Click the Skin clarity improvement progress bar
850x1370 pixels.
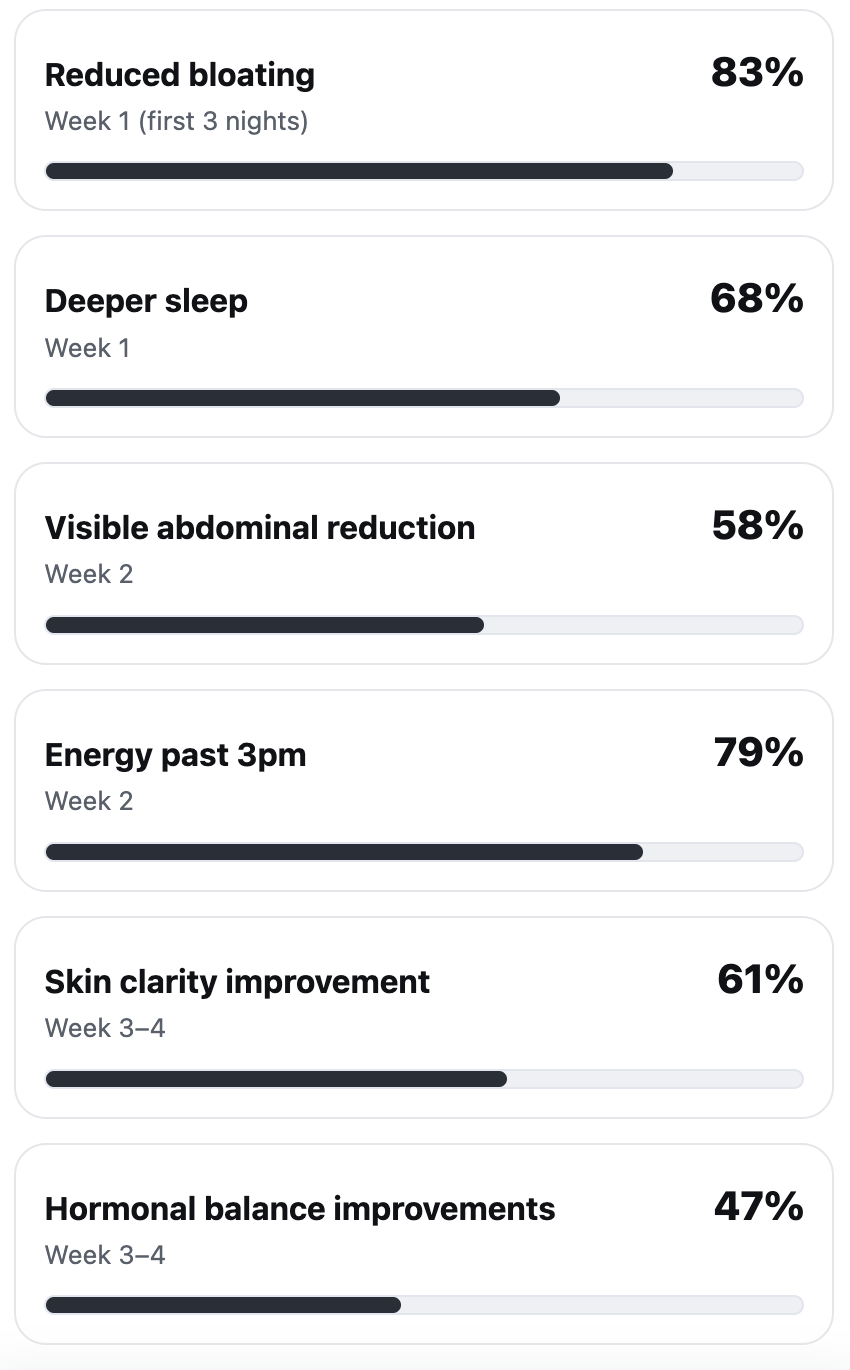click(x=424, y=1079)
